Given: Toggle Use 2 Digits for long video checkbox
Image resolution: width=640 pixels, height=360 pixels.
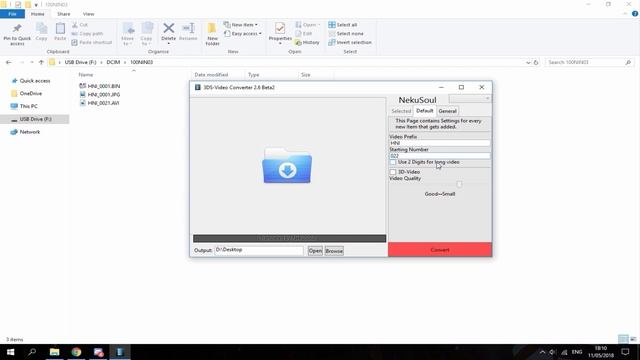Looking at the screenshot, I should (x=393, y=162).
